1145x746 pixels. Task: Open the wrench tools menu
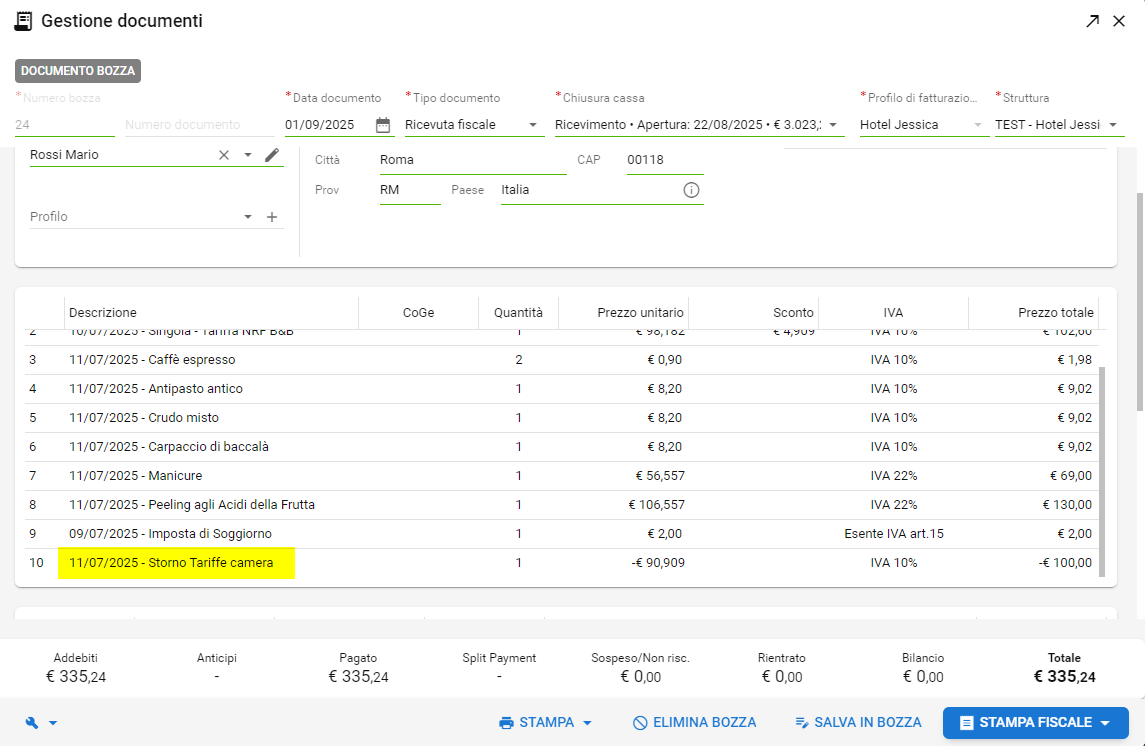click(41, 723)
